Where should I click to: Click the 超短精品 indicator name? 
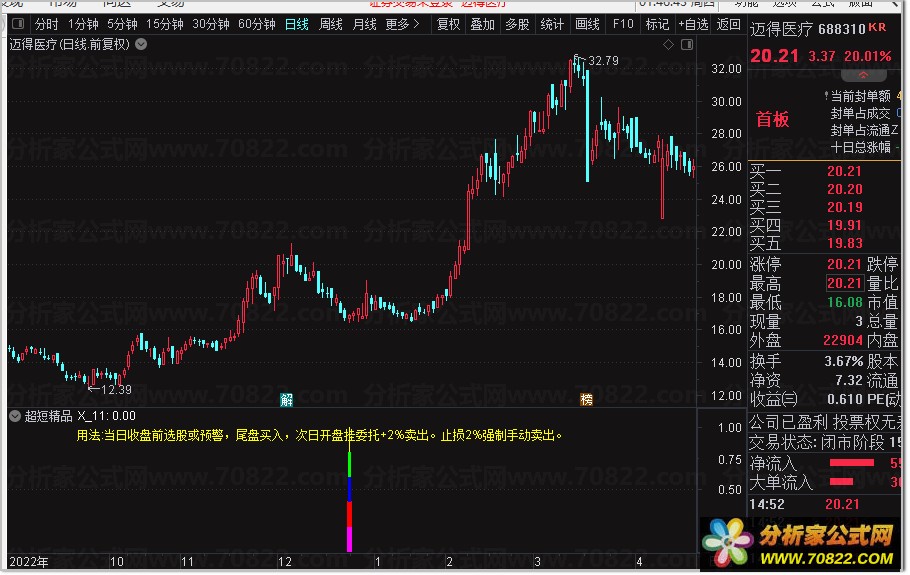tap(48, 416)
